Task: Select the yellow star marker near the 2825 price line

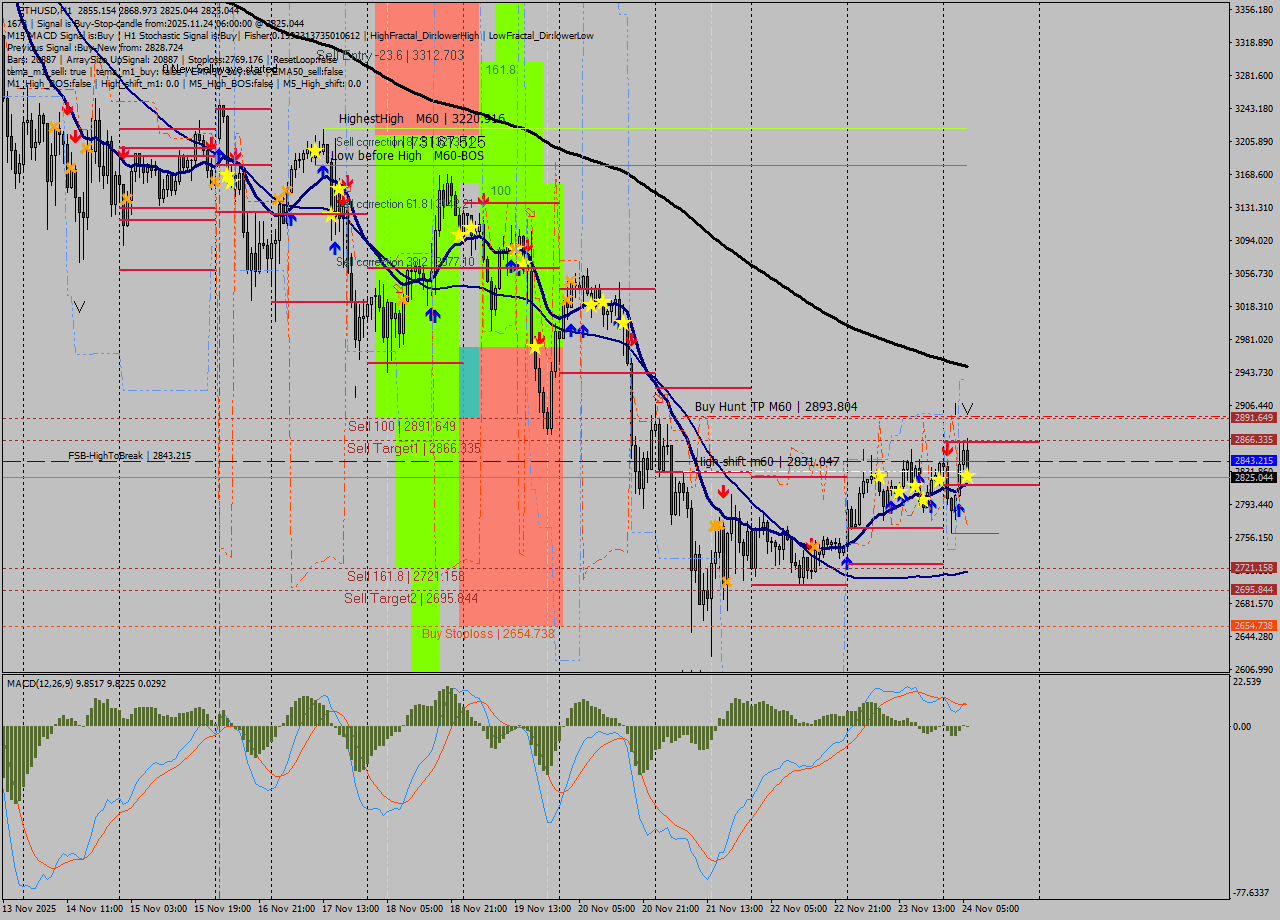Action: coord(967,477)
